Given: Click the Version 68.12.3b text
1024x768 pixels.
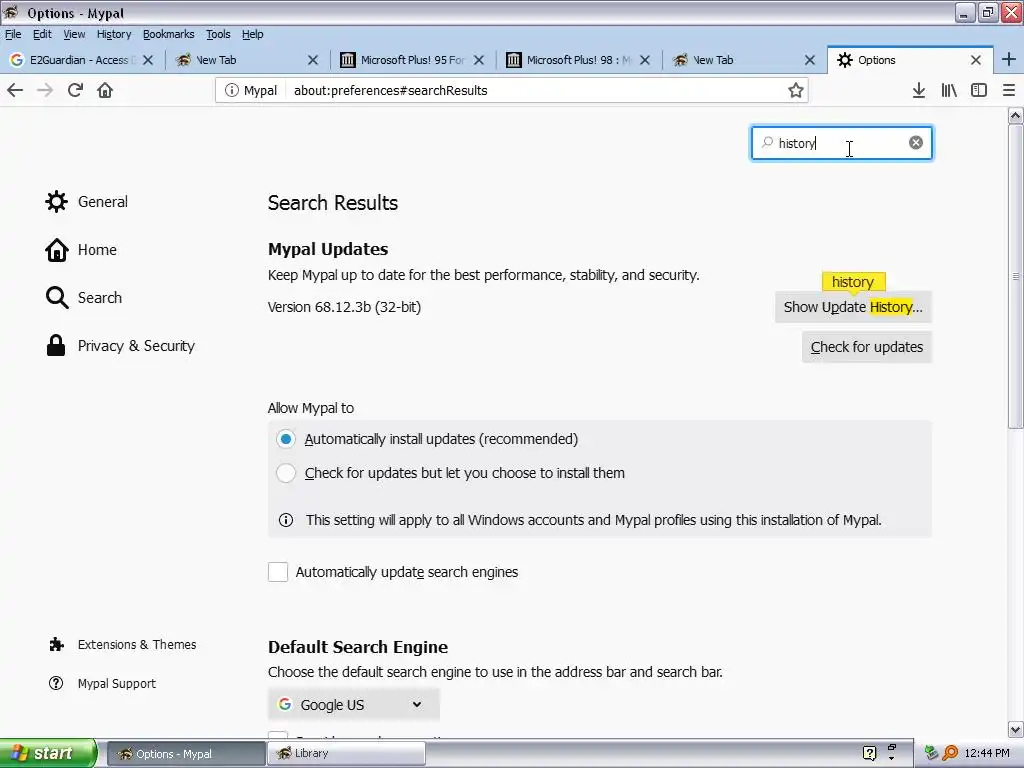Looking at the screenshot, I should click(x=344, y=307).
